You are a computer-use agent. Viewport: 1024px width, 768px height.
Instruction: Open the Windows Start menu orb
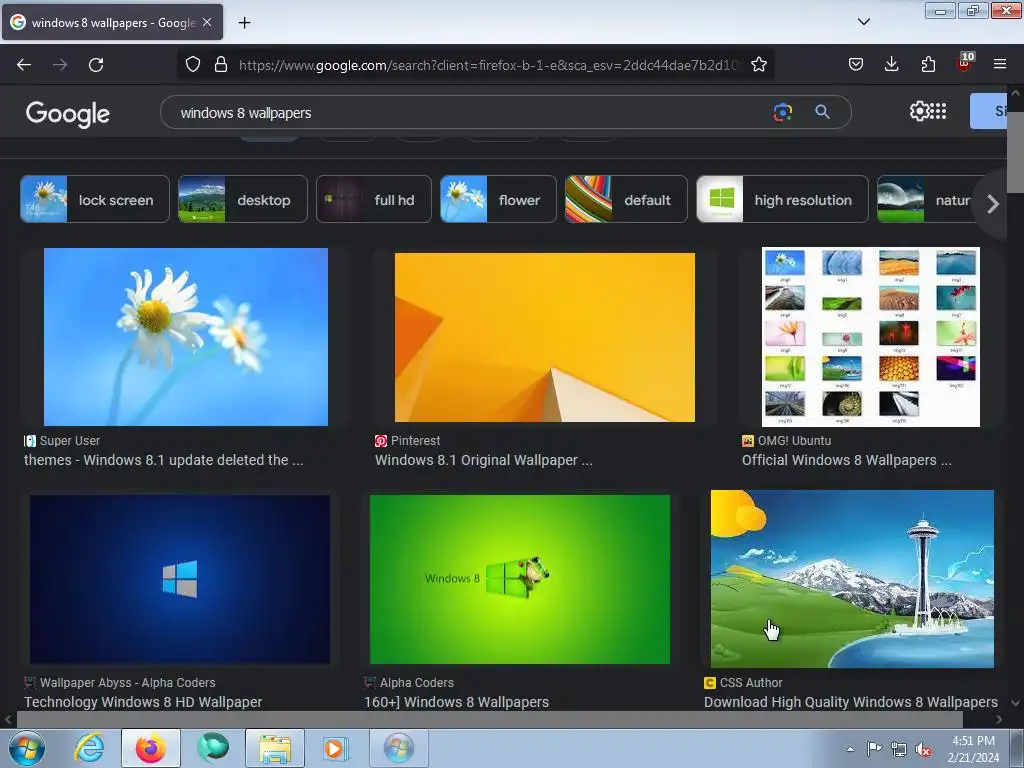[27, 748]
